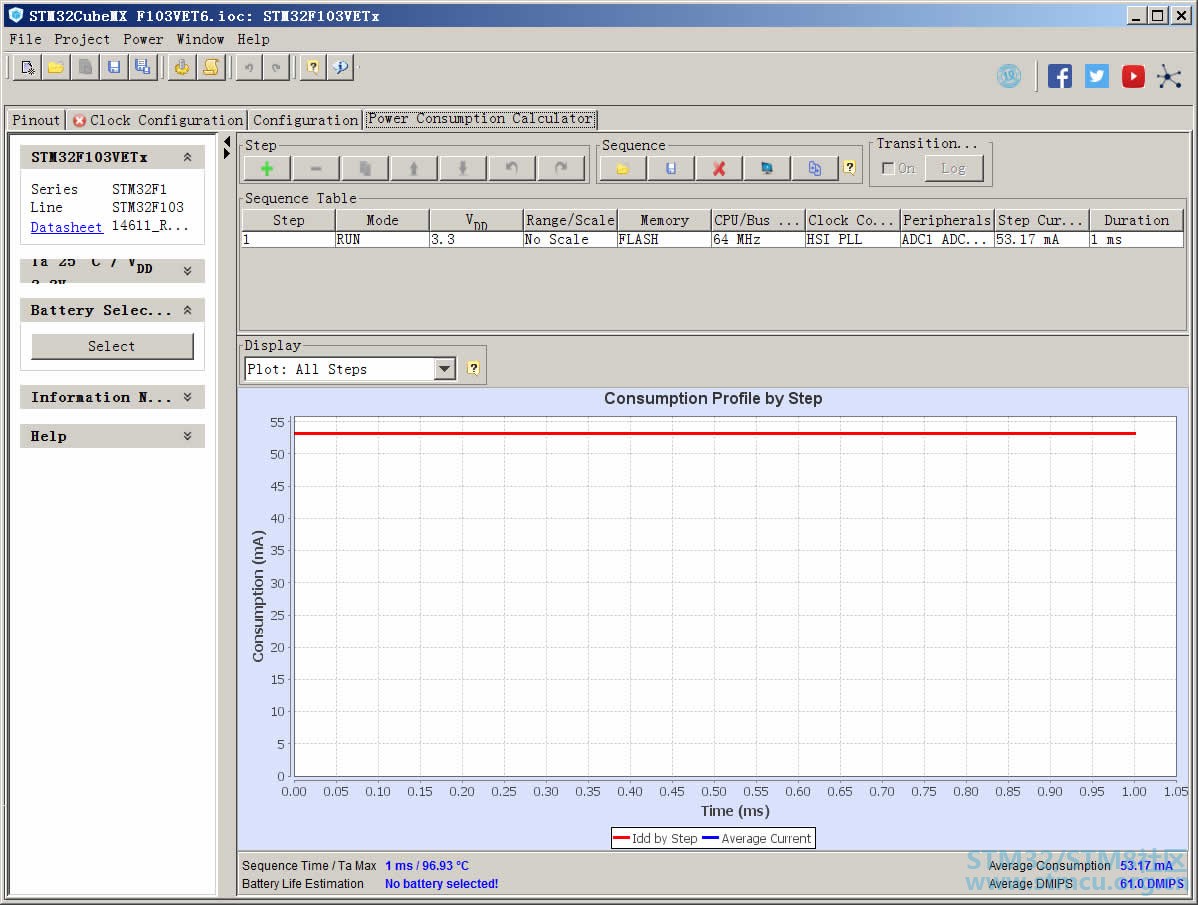Select the RUN cell in step 1

[382, 239]
